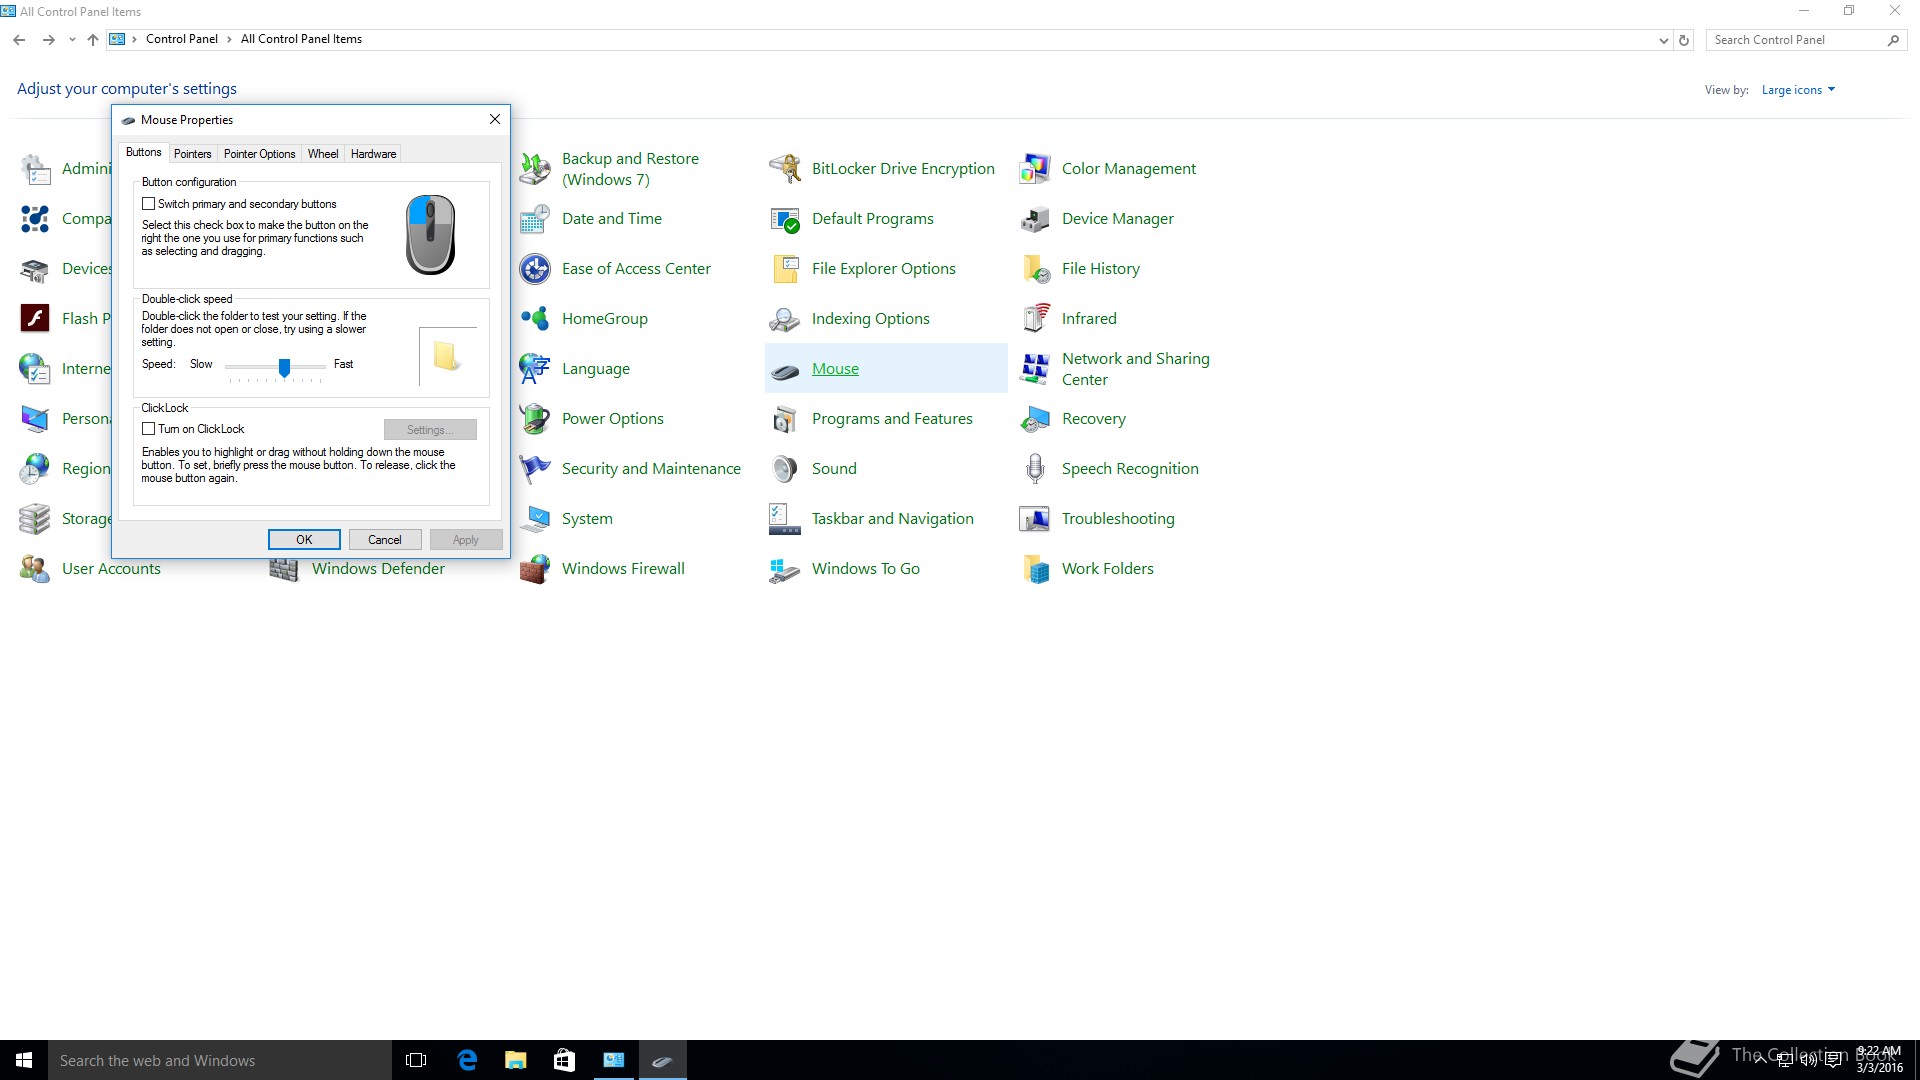Click the taskbar clock showing 3/3/2016

tap(1878, 1060)
